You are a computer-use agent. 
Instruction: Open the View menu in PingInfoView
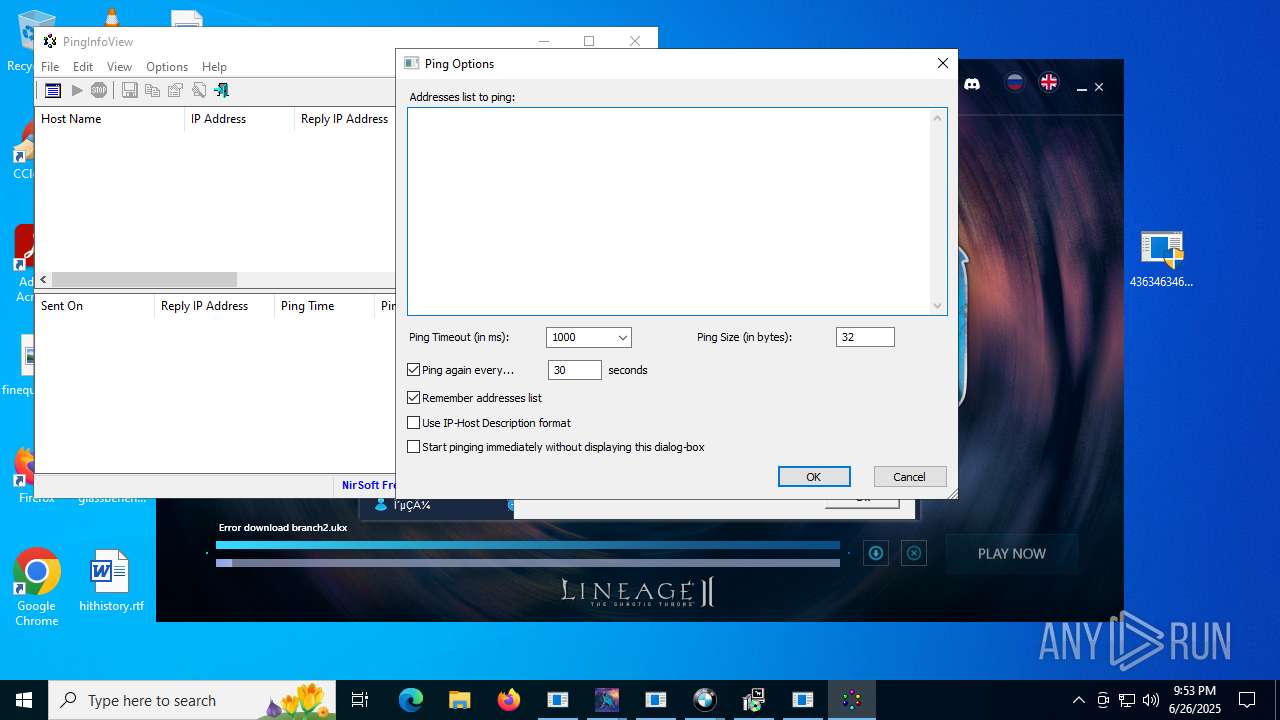click(119, 67)
